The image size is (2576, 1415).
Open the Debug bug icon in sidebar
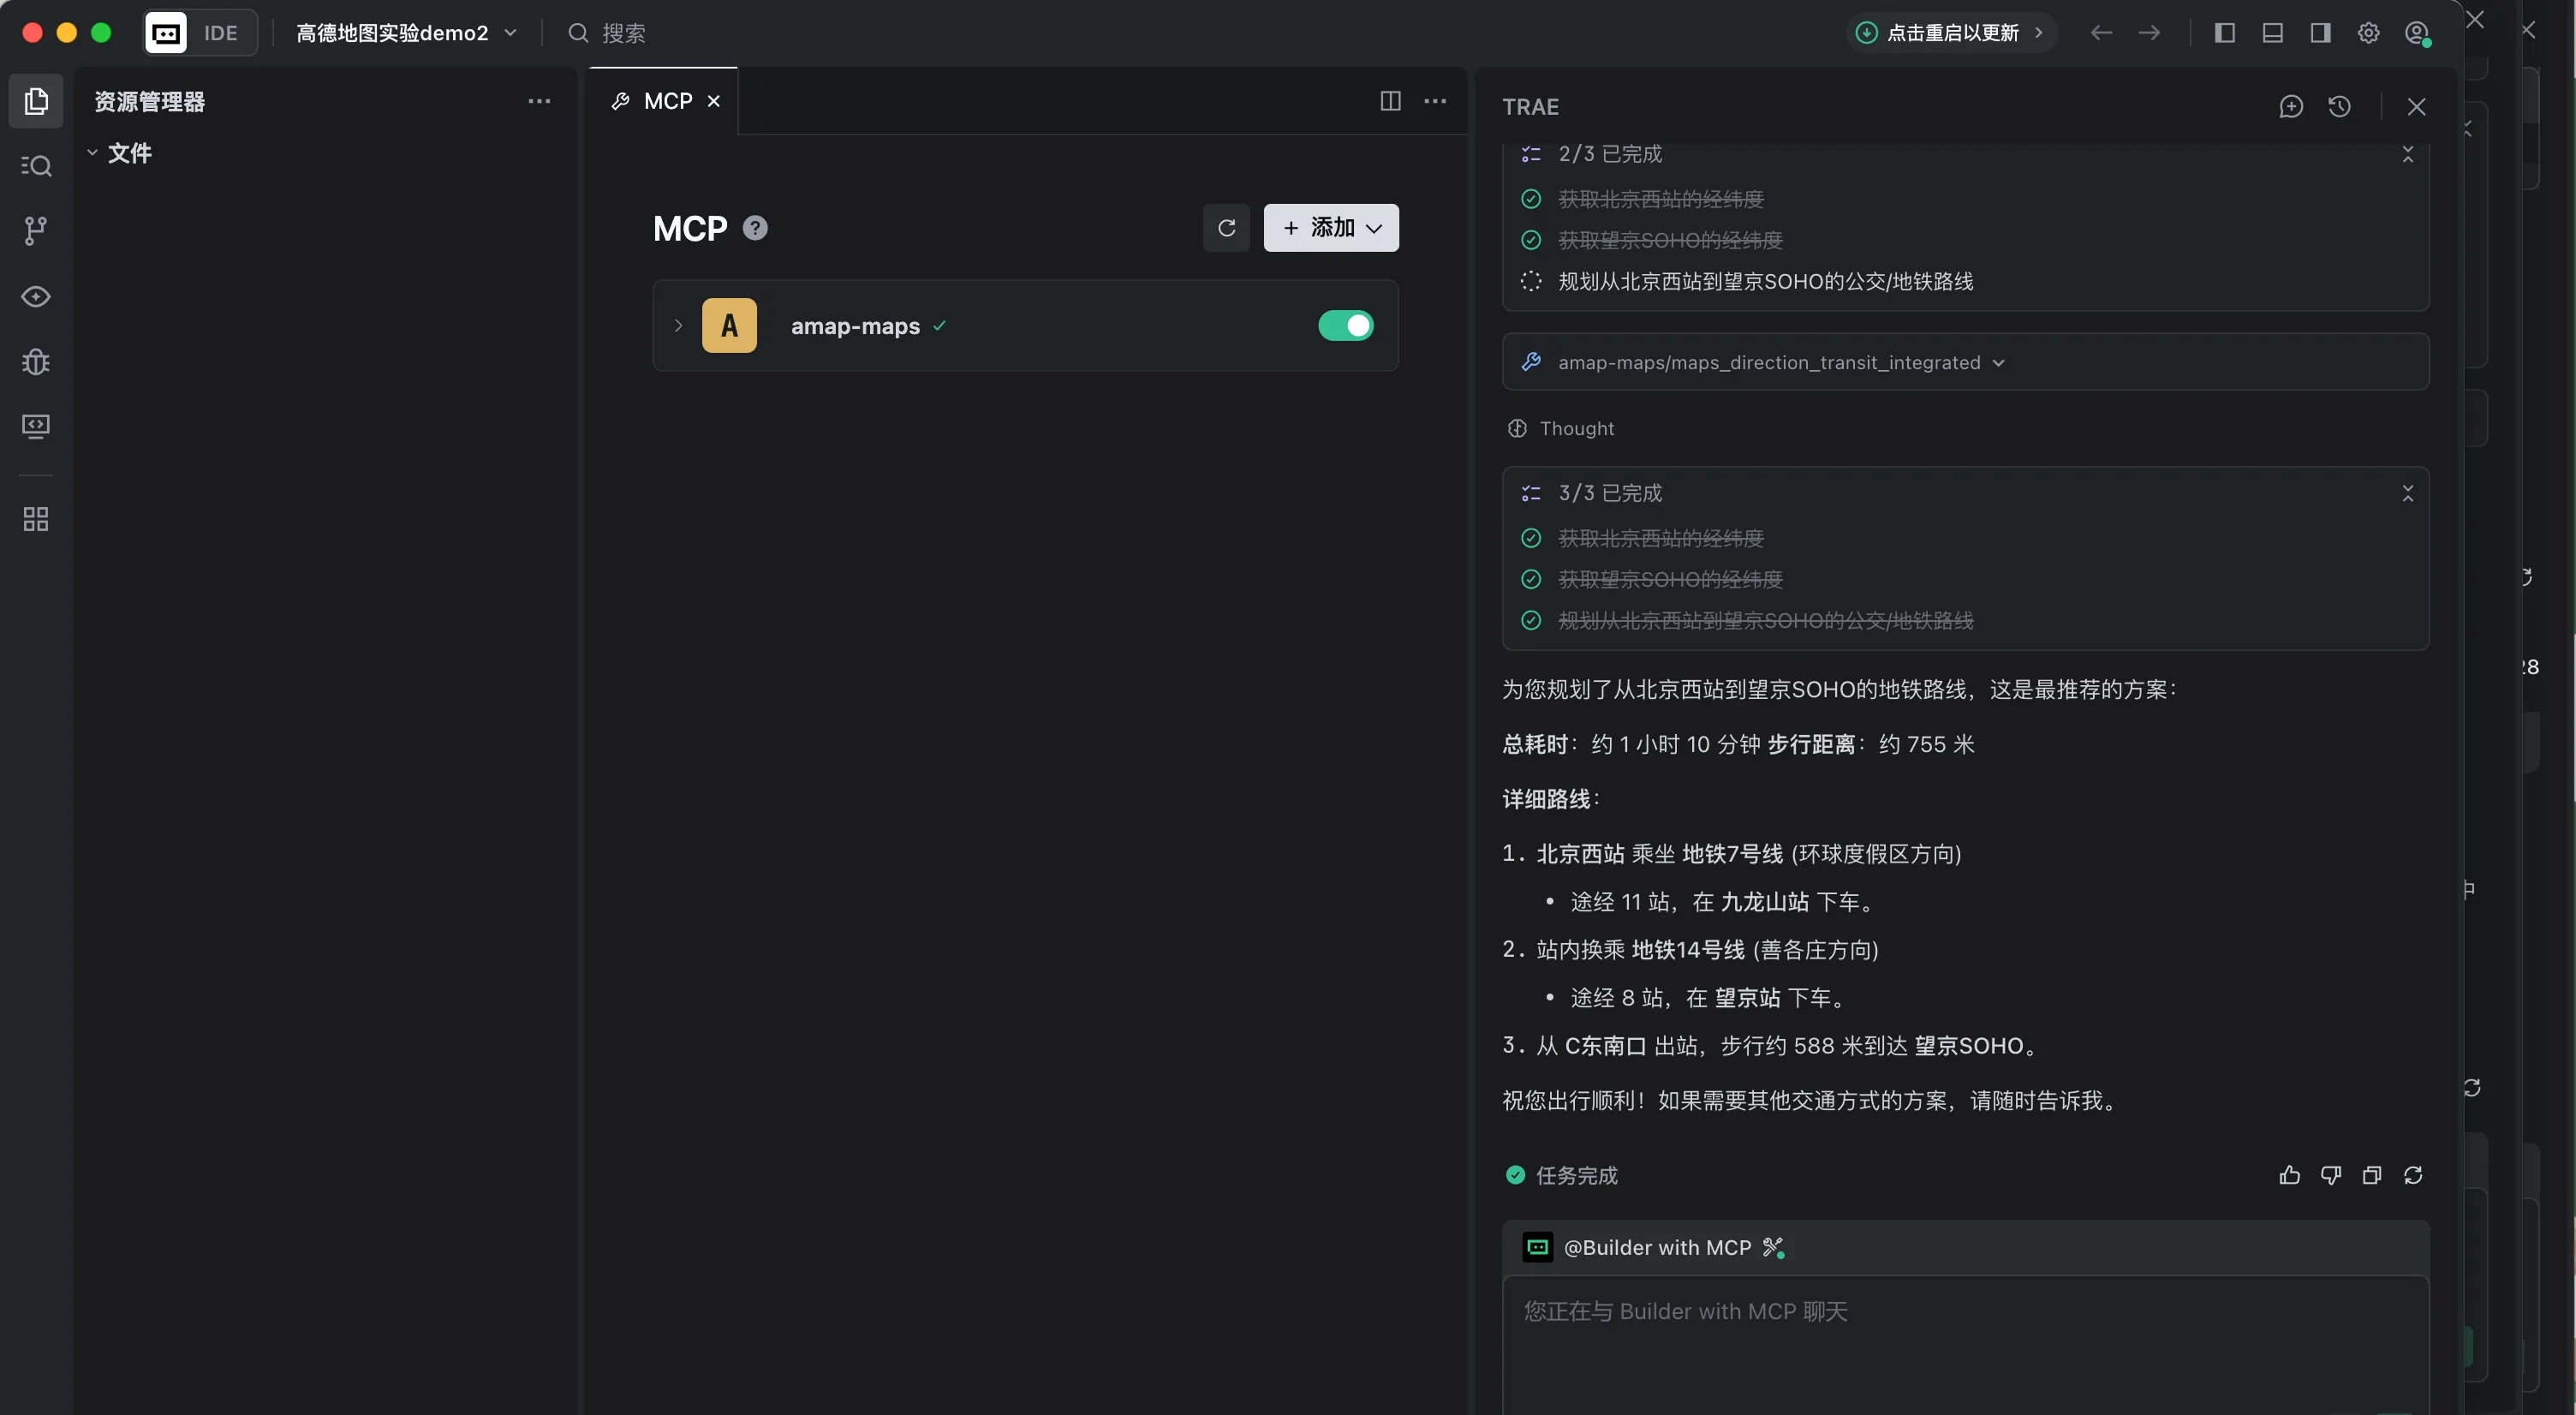pos(36,361)
